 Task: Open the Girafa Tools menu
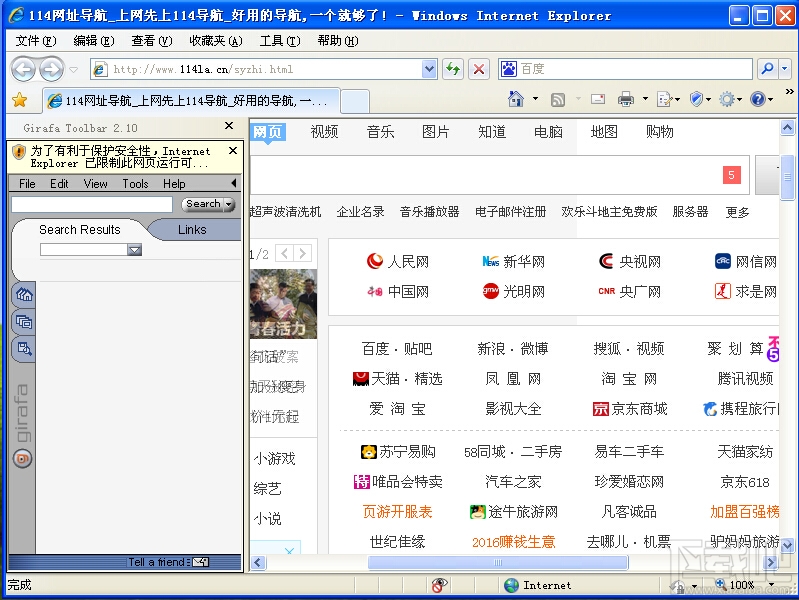tap(135, 184)
